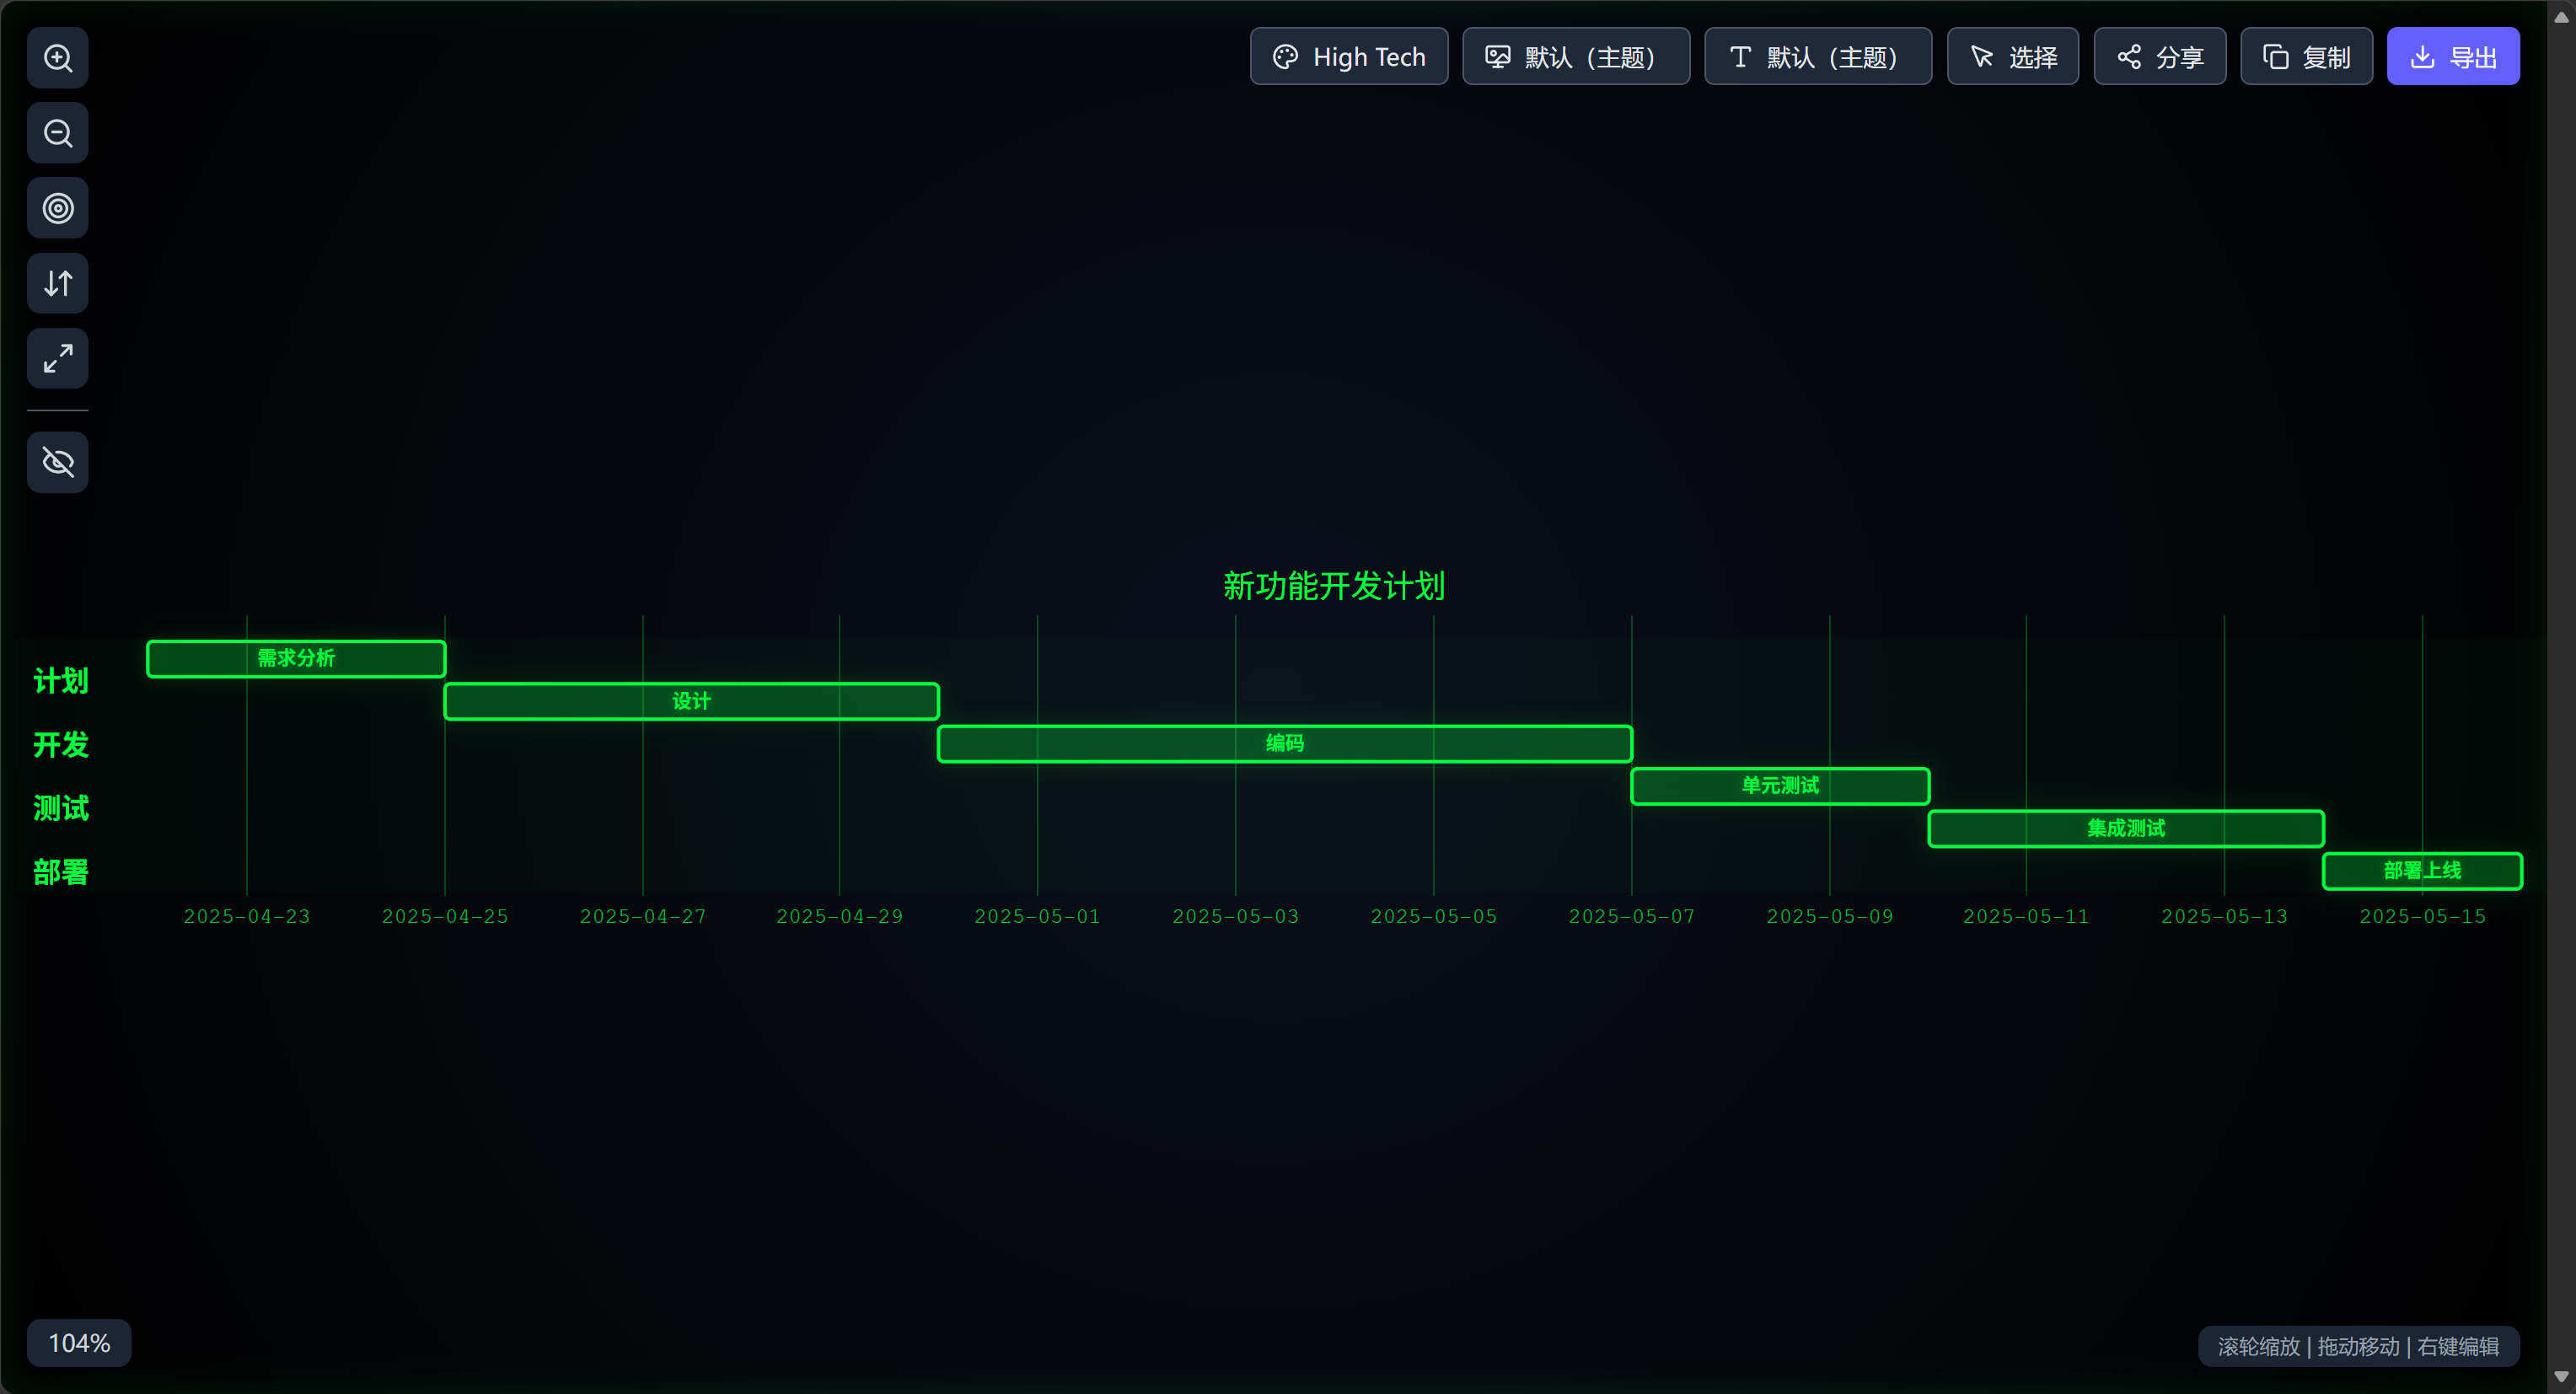Click the 2025-04-23 date axis label

click(x=247, y=916)
